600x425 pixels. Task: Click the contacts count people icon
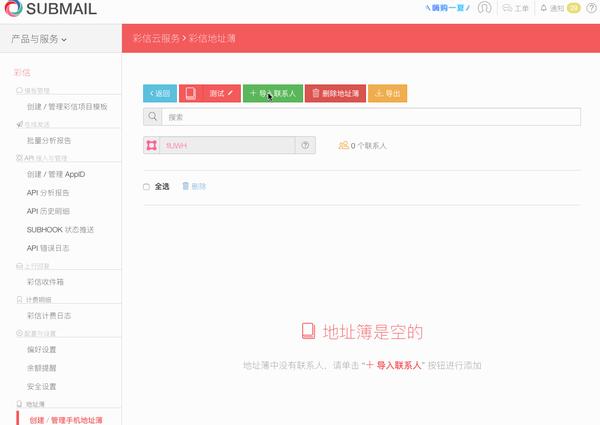click(x=343, y=145)
